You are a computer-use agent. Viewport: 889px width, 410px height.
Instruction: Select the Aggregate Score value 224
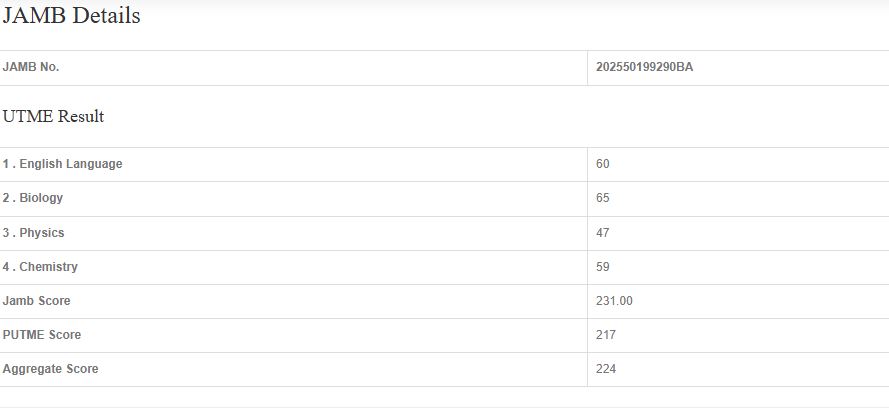click(x=606, y=369)
